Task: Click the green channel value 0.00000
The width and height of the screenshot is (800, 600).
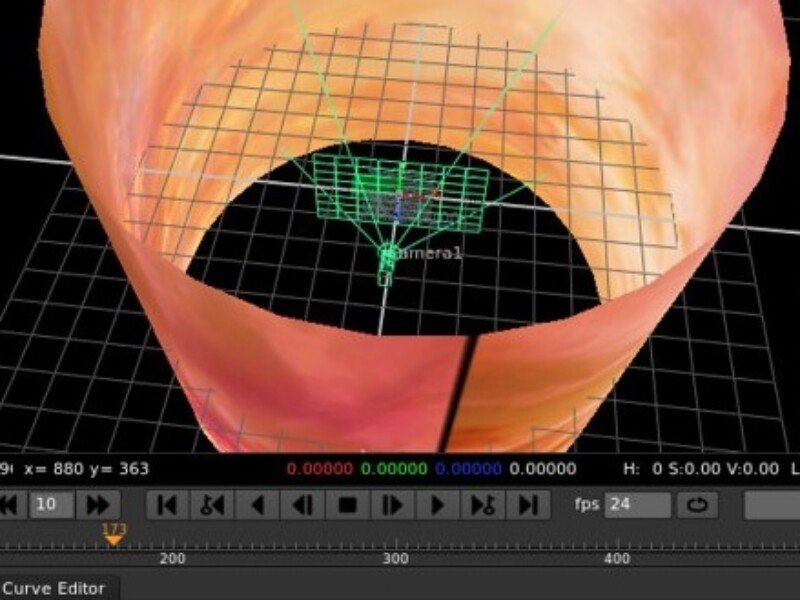Action: (394, 468)
